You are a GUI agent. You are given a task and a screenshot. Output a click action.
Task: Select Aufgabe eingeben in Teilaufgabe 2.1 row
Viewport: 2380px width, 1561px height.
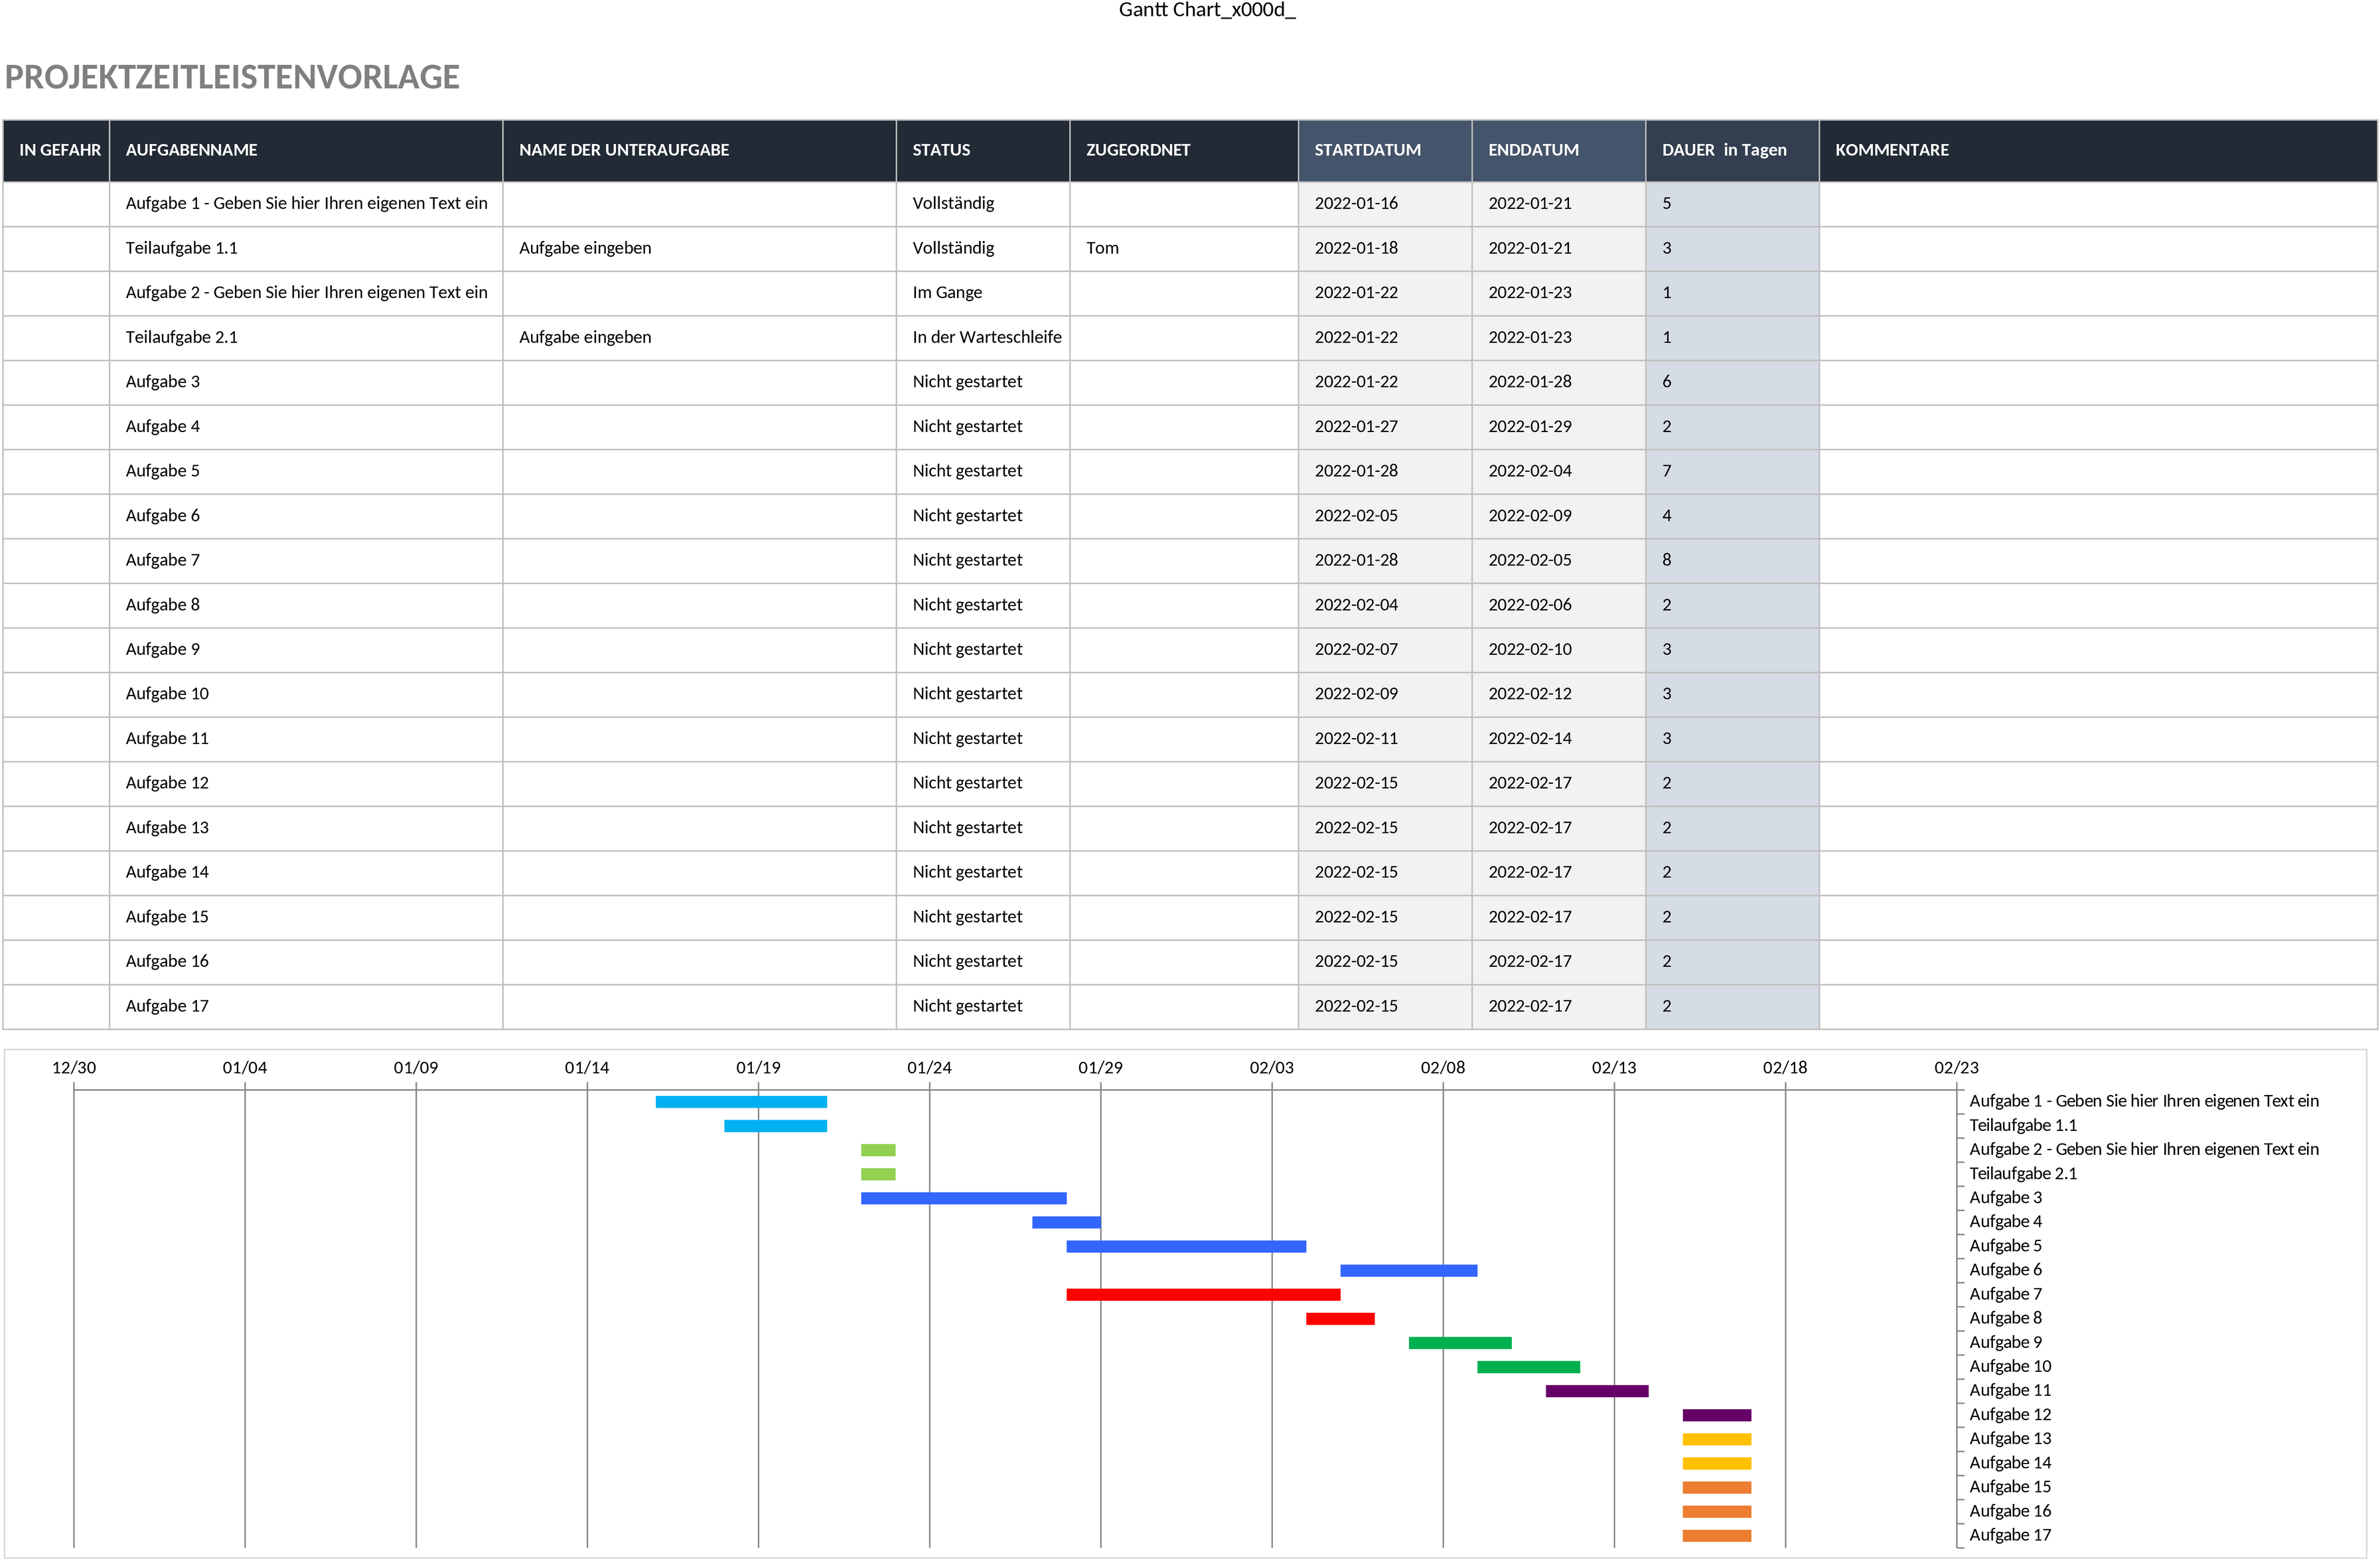[x=699, y=338]
